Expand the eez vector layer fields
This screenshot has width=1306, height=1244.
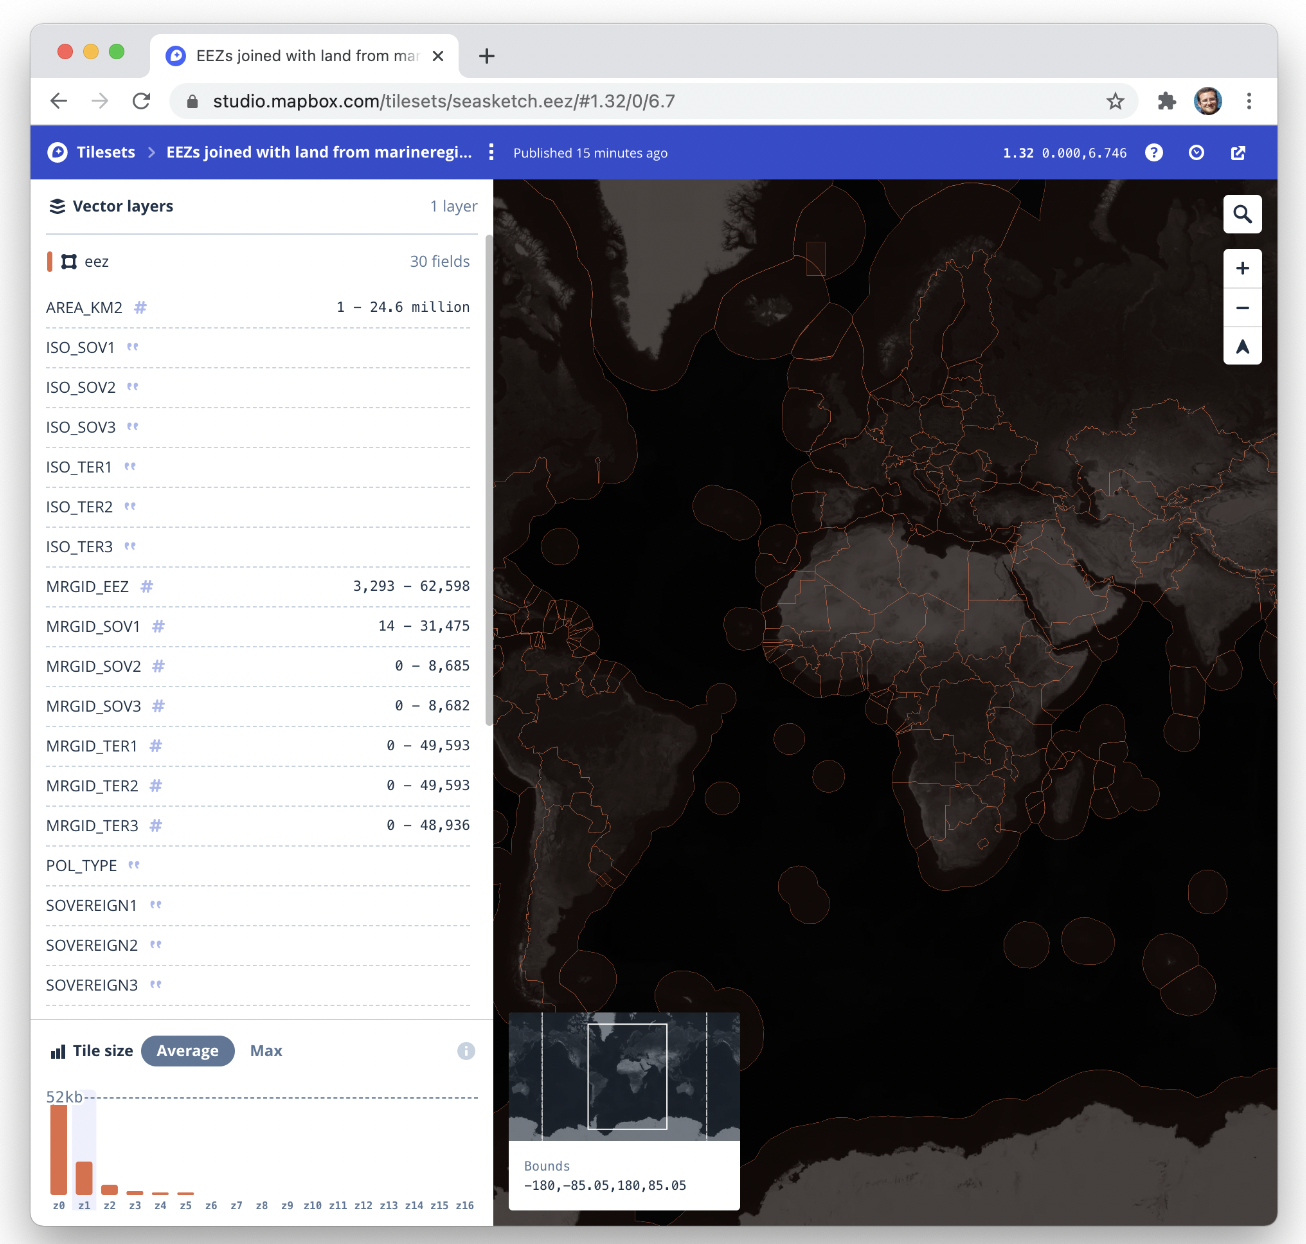(x=96, y=261)
